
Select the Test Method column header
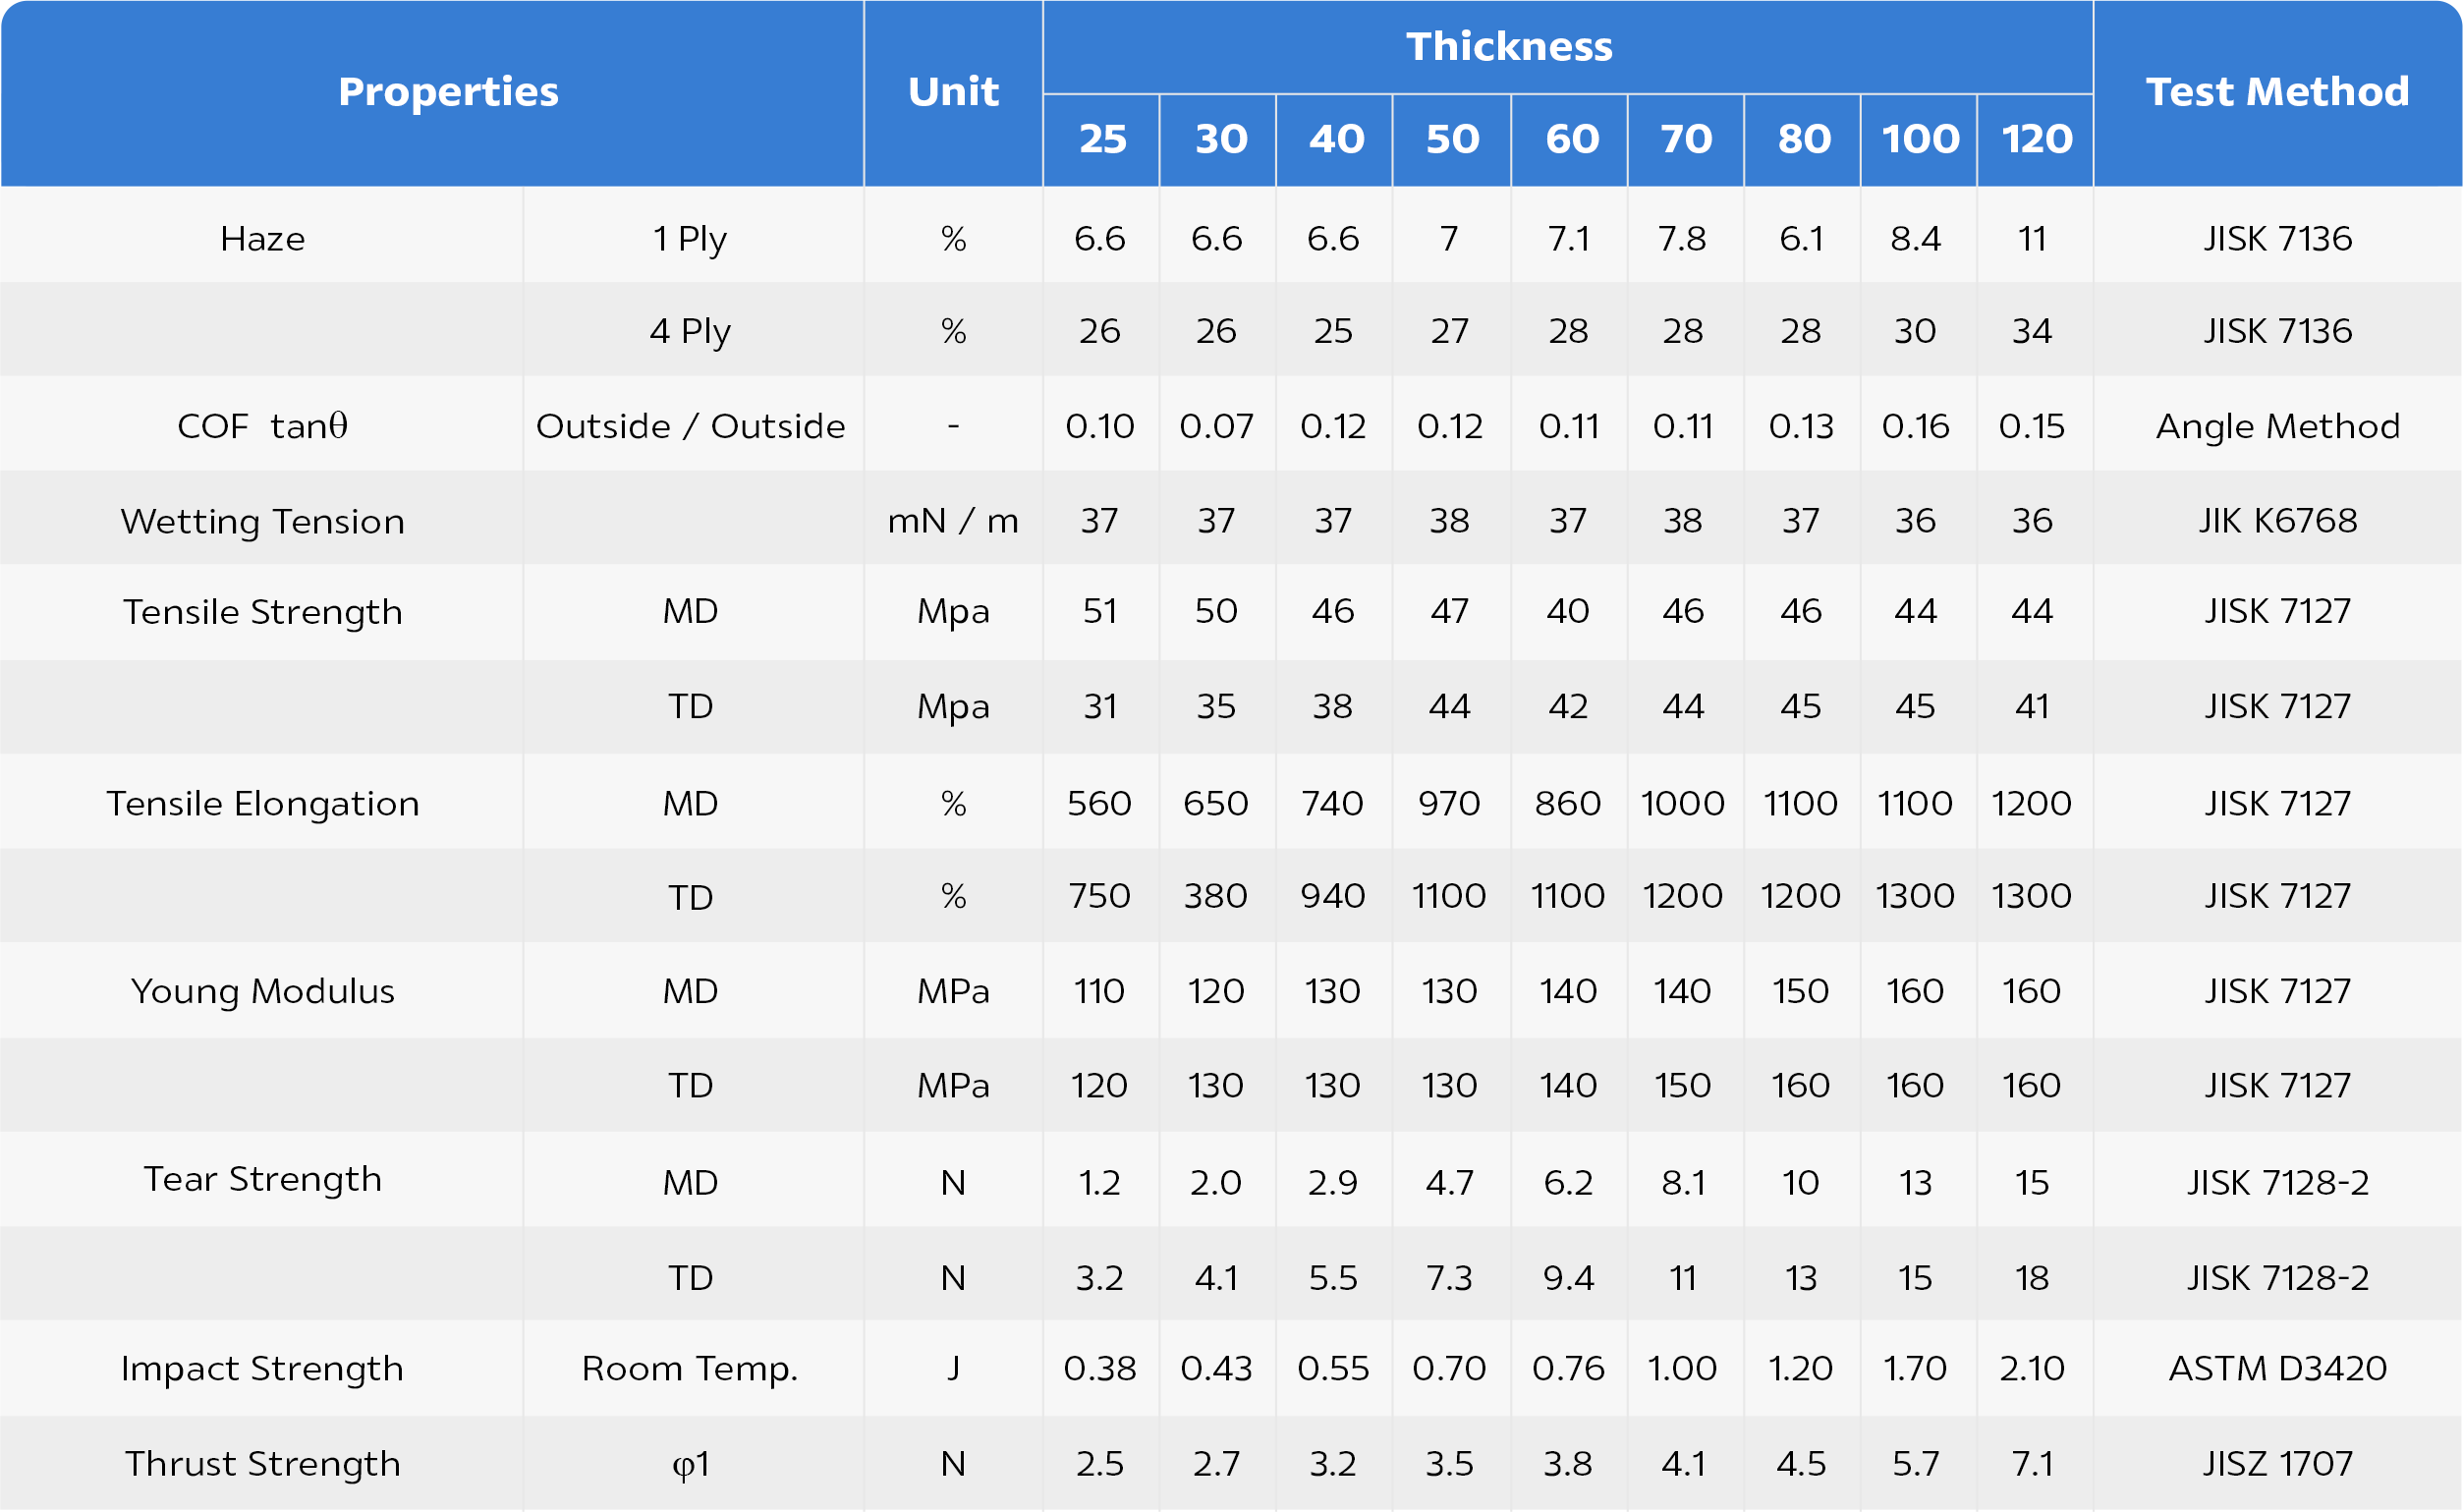(2277, 92)
